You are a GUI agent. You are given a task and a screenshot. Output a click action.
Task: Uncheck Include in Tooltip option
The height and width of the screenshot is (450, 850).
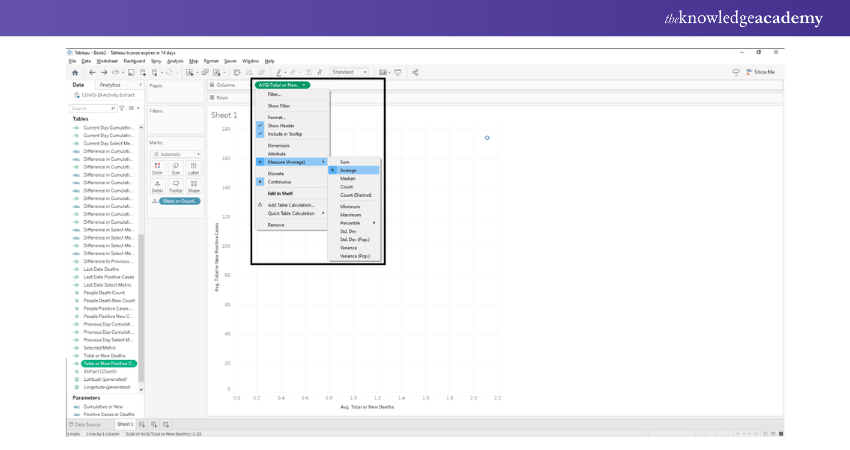(x=284, y=133)
